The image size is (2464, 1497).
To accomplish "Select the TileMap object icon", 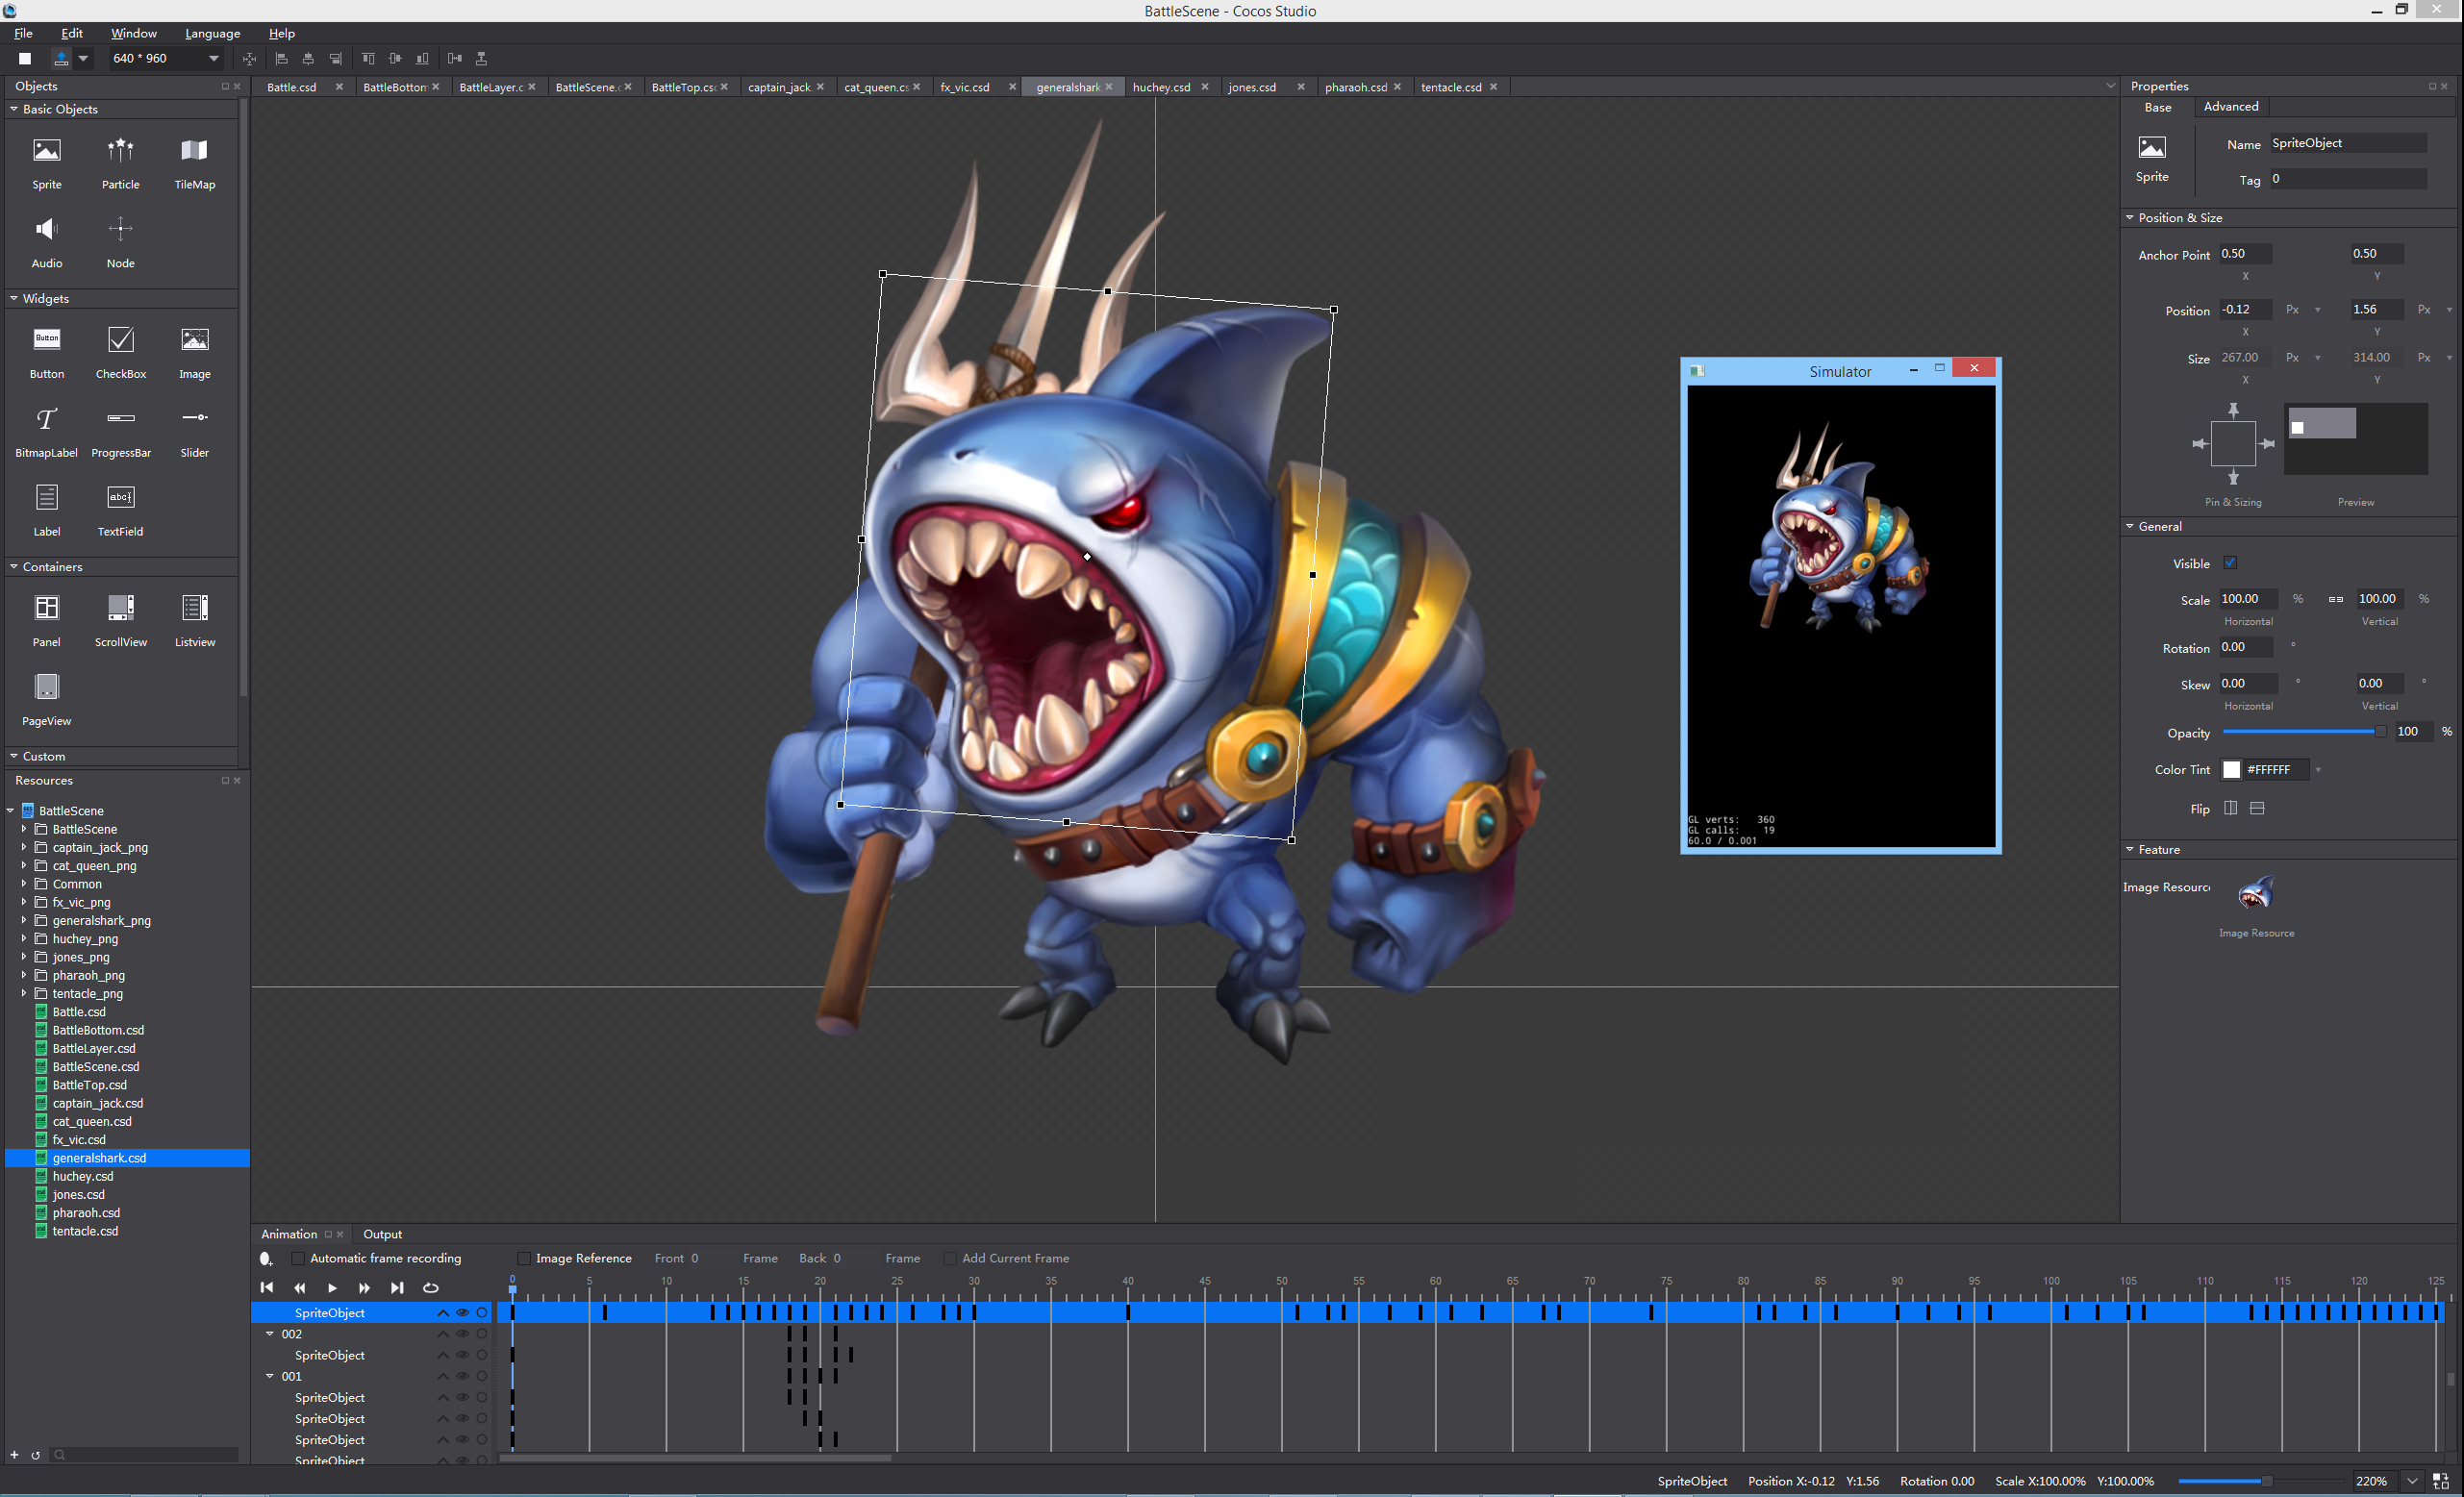I will 194,151.
